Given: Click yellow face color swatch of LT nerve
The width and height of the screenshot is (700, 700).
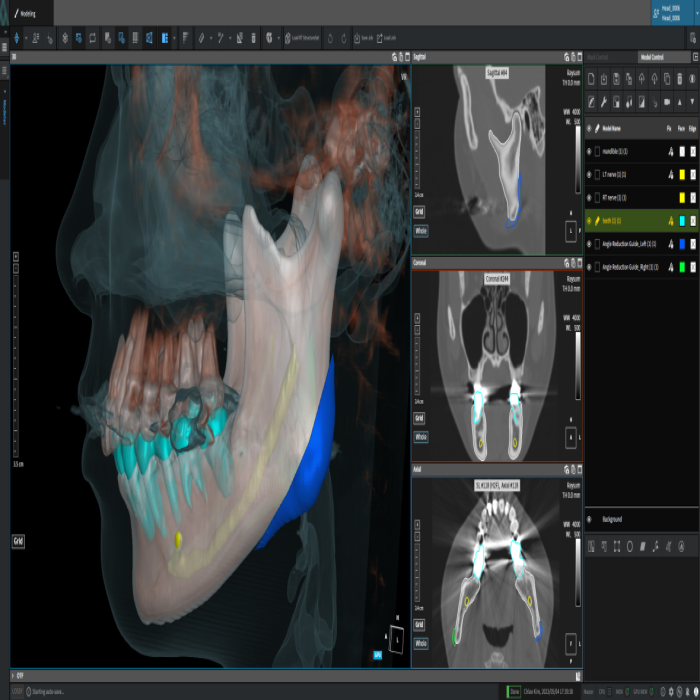Looking at the screenshot, I should (x=682, y=175).
